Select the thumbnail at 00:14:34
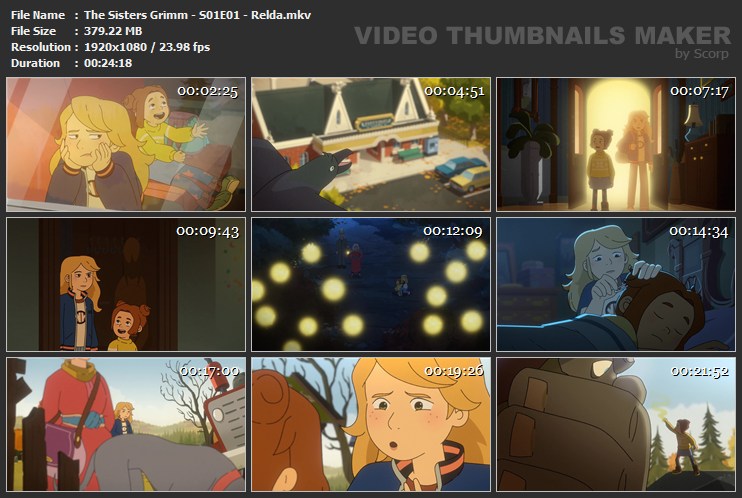 point(616,285)
